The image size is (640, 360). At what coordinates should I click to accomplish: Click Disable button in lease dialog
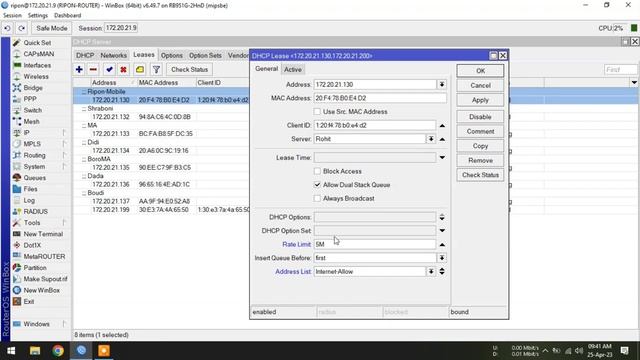[x=480, y=117]
